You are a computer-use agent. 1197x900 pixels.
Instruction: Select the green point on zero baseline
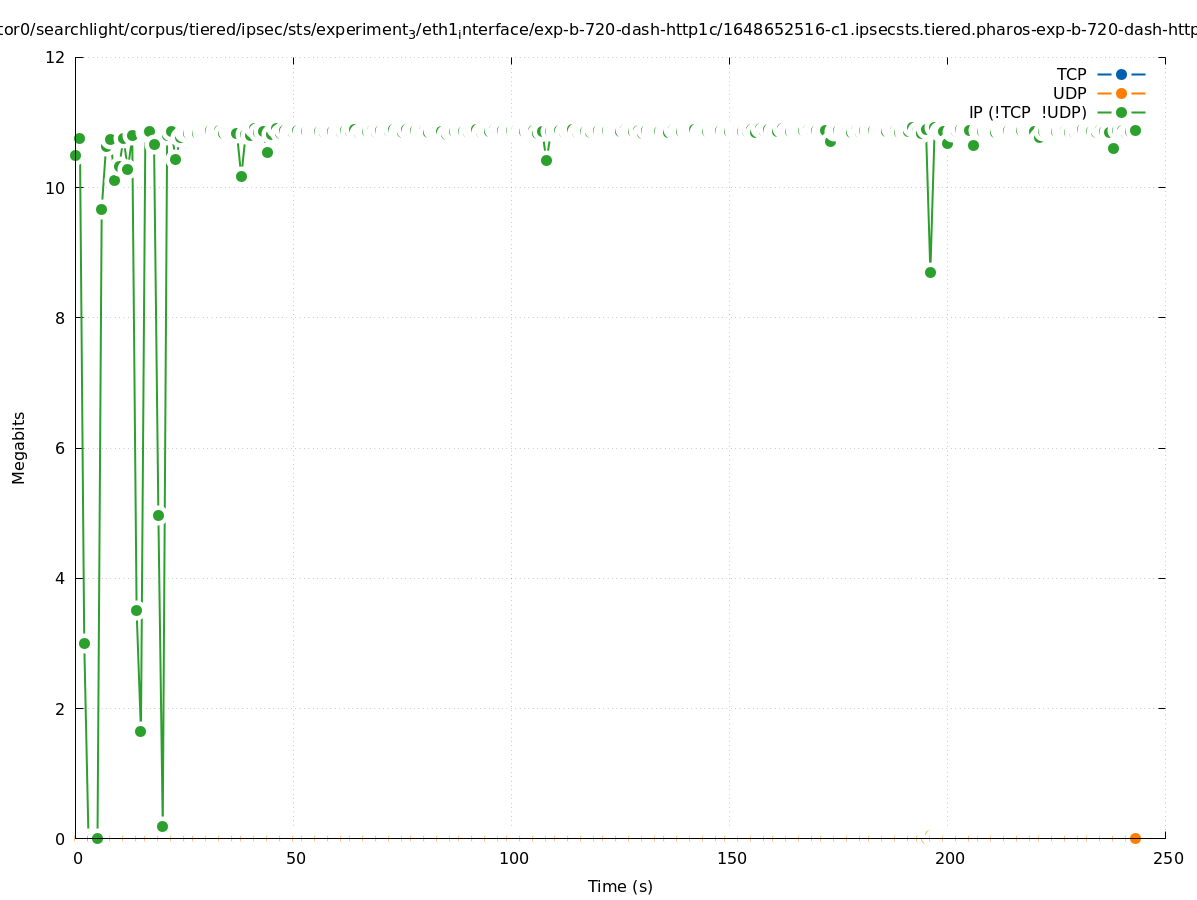[x=97, y=838]
